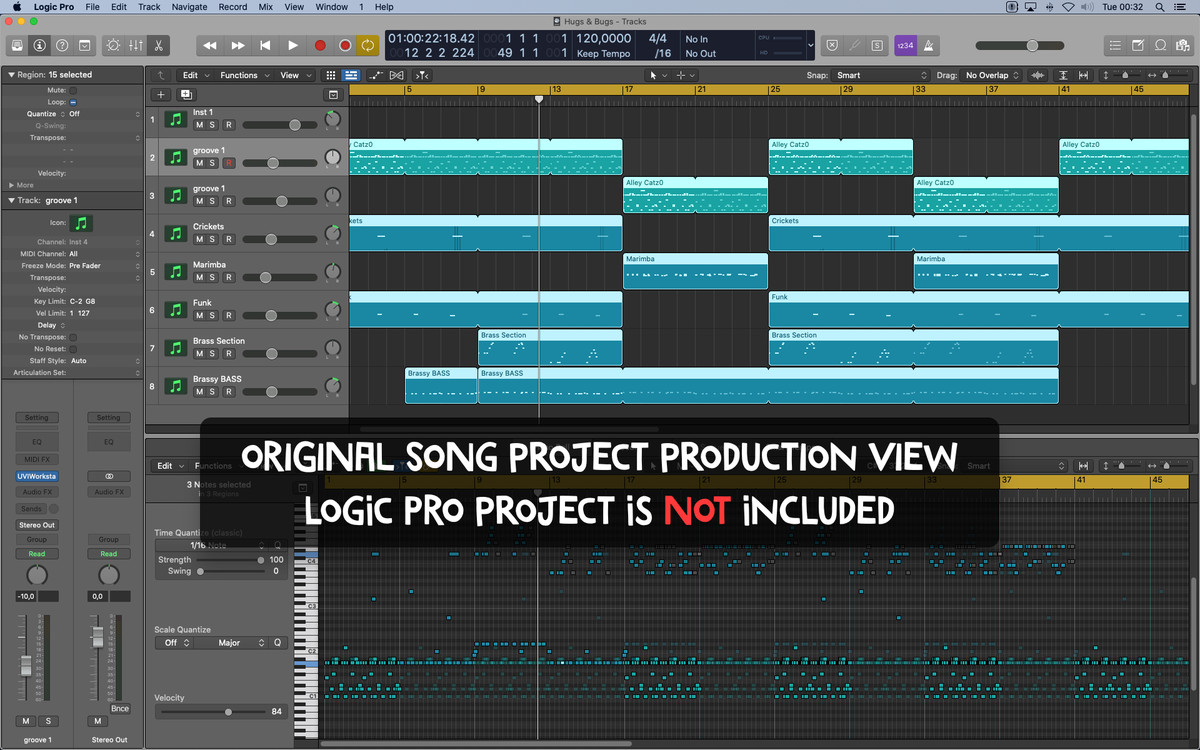Open the Mix menu

pyautogui.click(x=265, y=7)
